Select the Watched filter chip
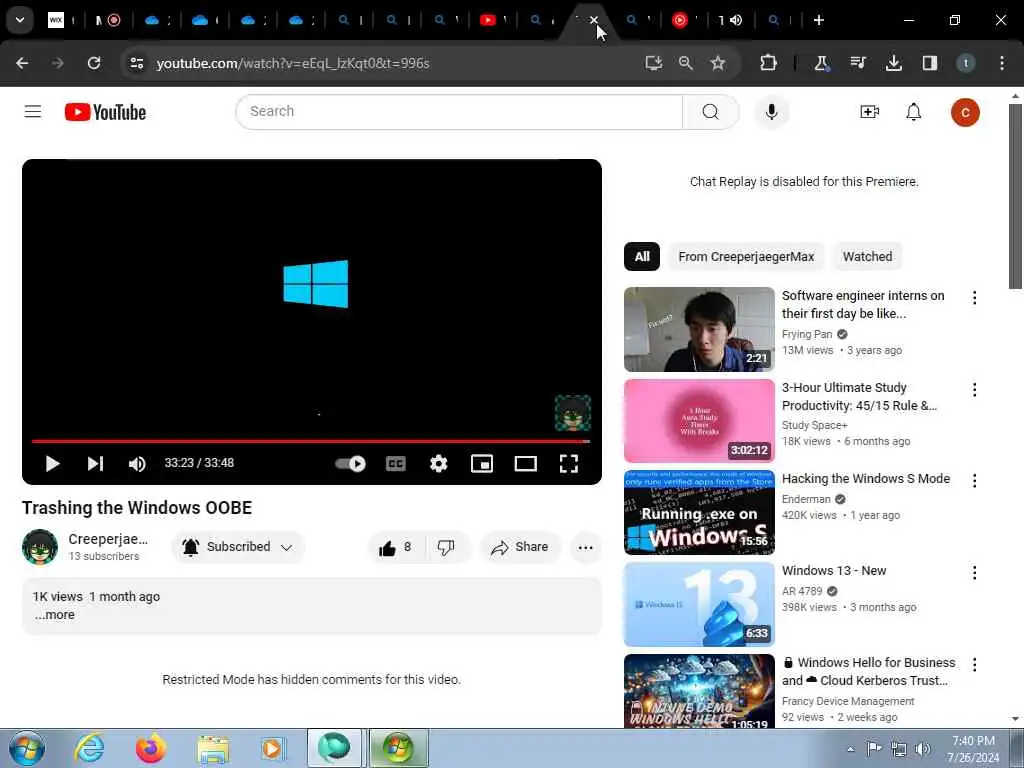This screenshot has height=768, width=1024. tap(867, 257)
